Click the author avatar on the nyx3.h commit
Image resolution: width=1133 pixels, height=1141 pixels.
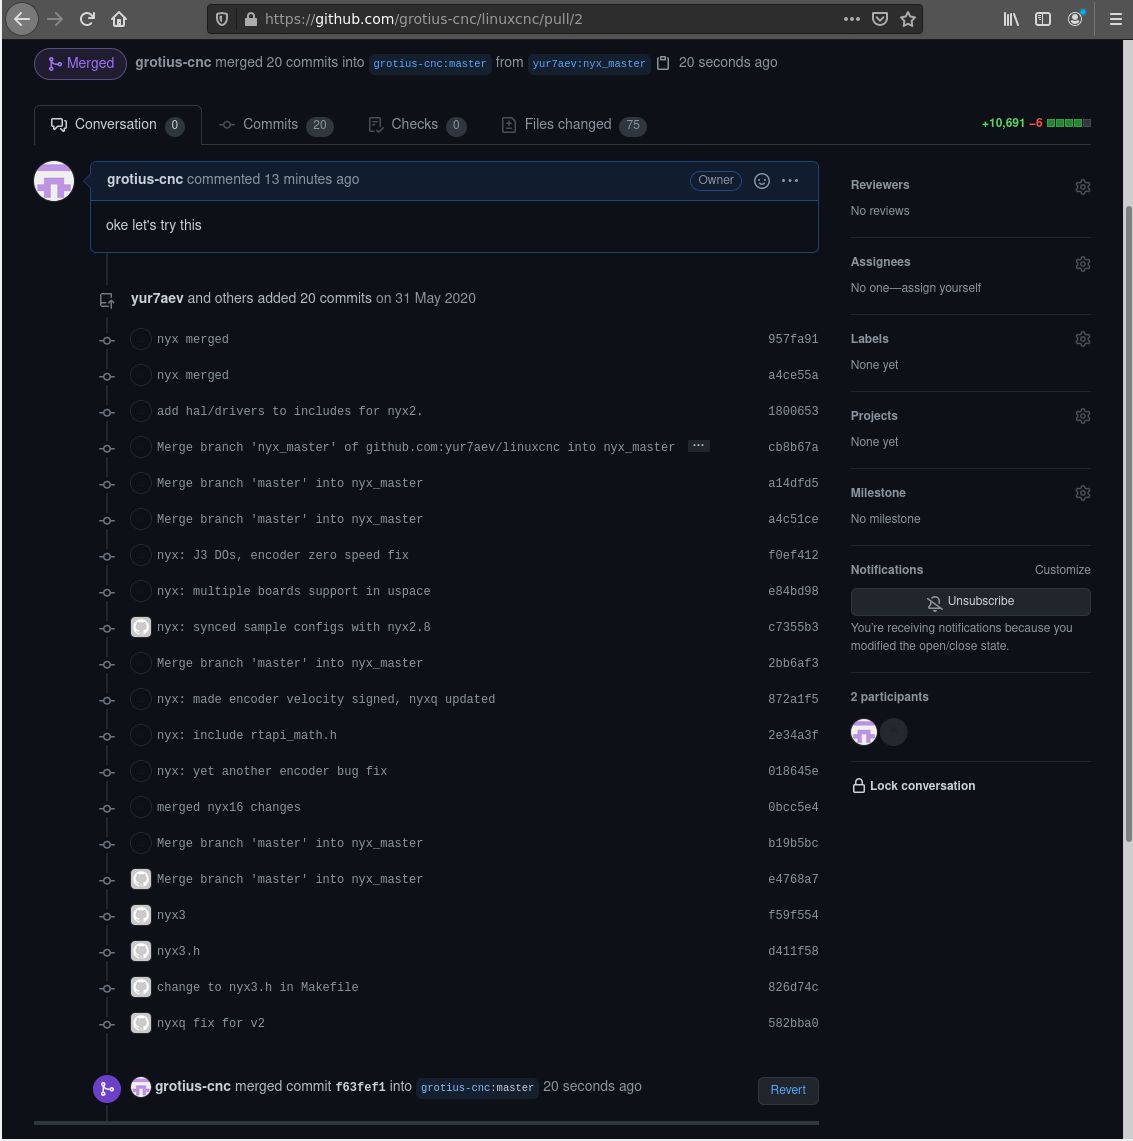tap(140, 951)
